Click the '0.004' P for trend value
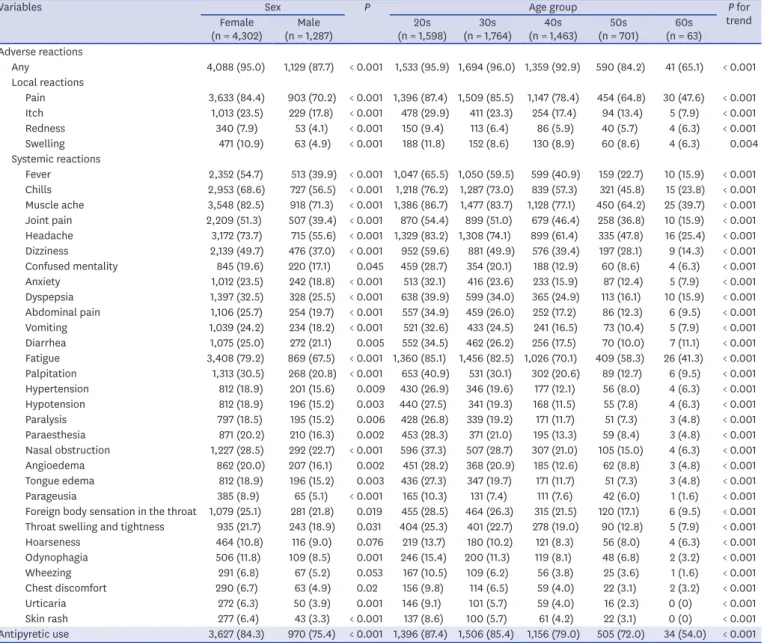The image size is (770, 643). pyautogui.click(x=743, y=143)
